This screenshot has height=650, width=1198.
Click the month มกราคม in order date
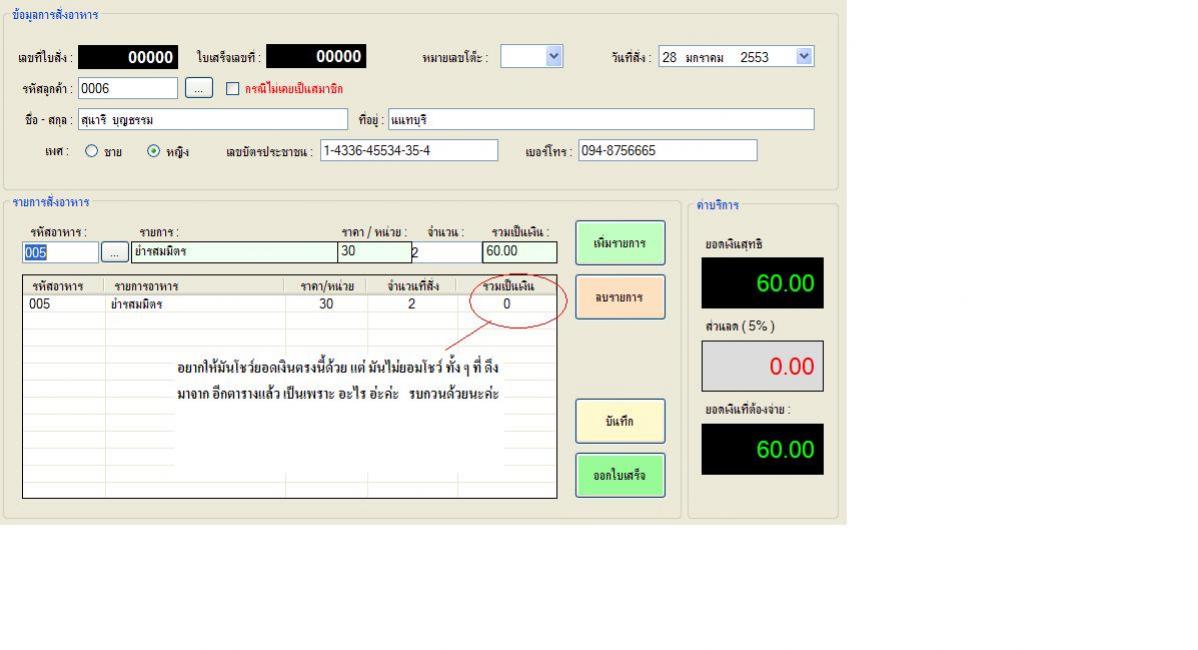click(704, 57)
